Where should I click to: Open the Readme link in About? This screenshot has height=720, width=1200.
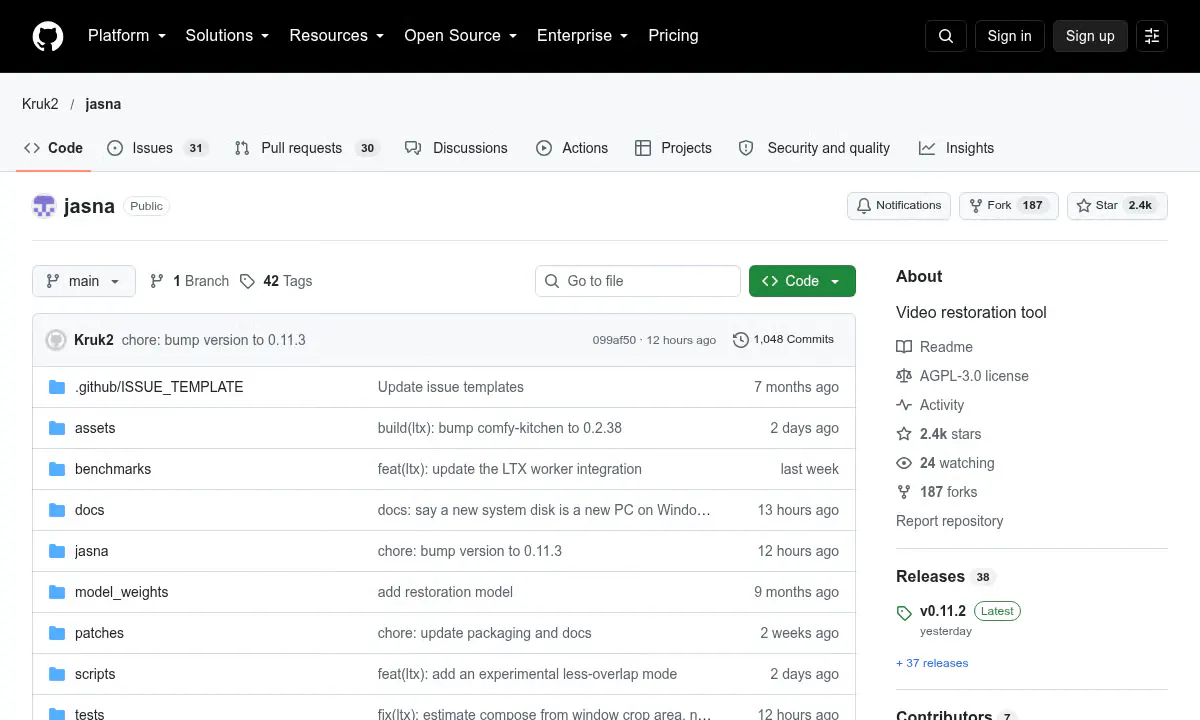(935, 347)
